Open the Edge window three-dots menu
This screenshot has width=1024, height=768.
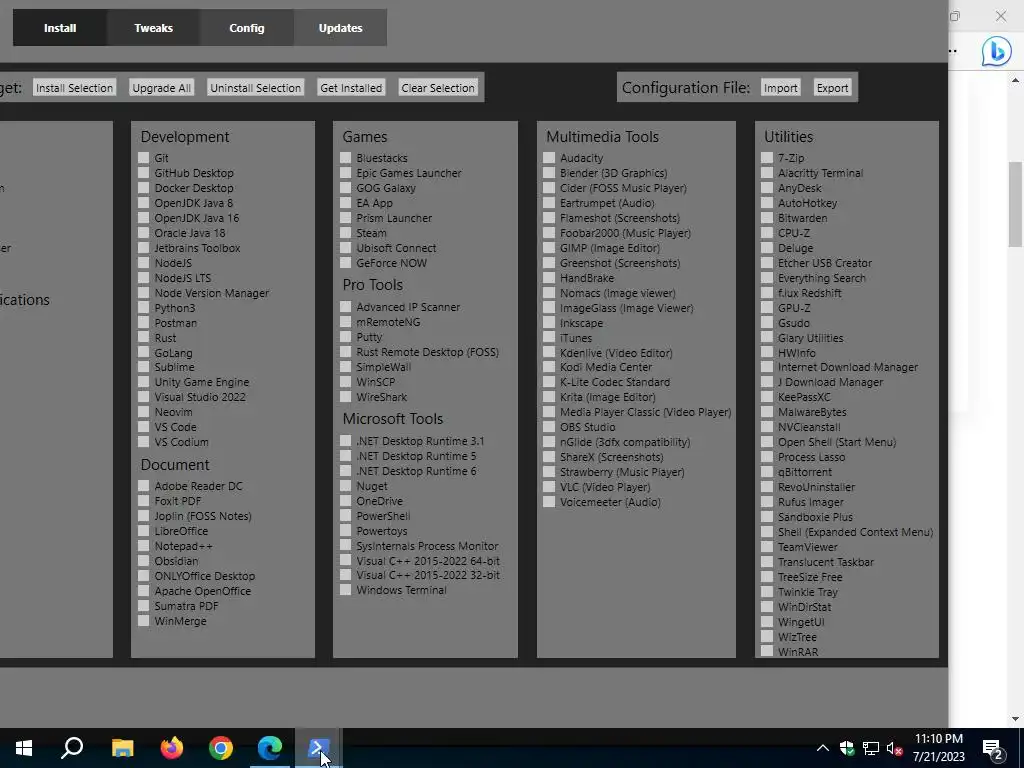(953, 51)
